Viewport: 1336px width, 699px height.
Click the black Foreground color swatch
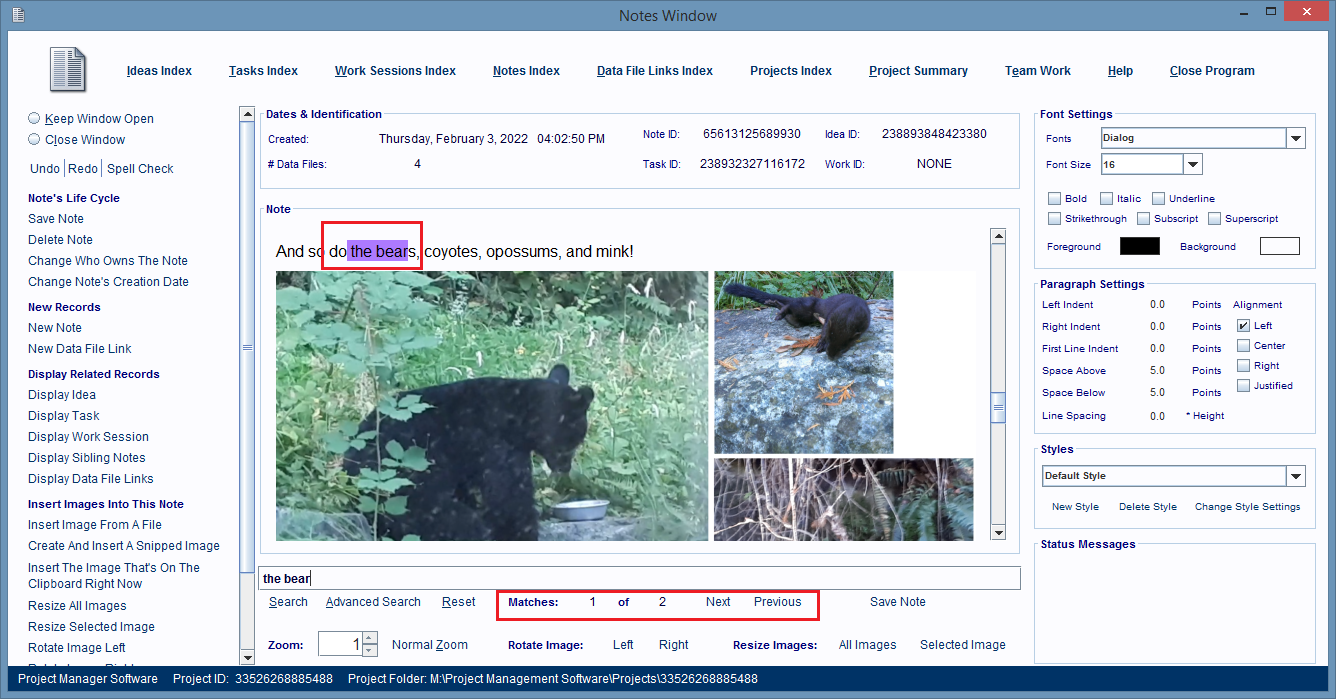pyautogui.click(x=1139, y=246)
